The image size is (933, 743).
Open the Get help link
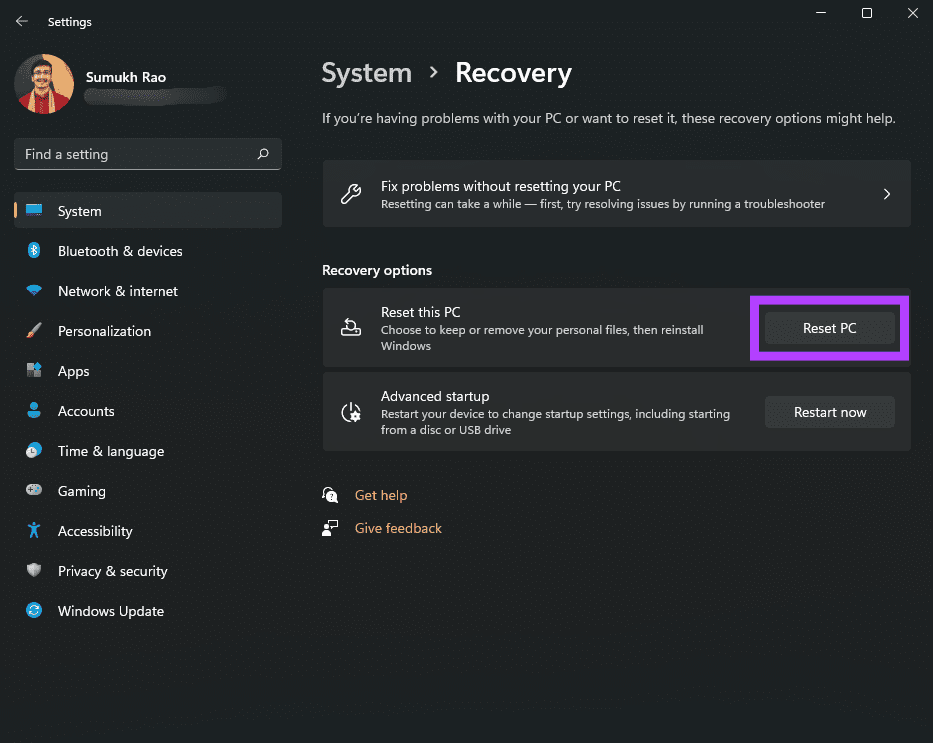pyautogui.click(x=381, y=495)
